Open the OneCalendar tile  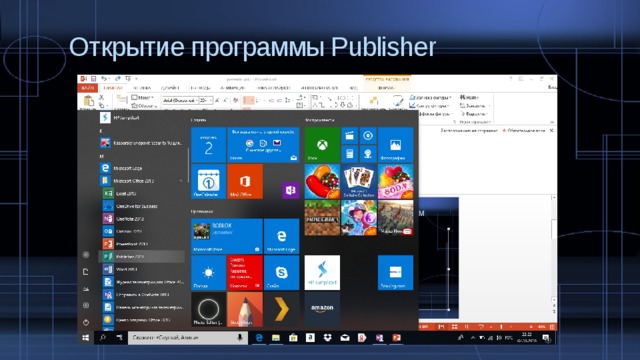[209, 181]
